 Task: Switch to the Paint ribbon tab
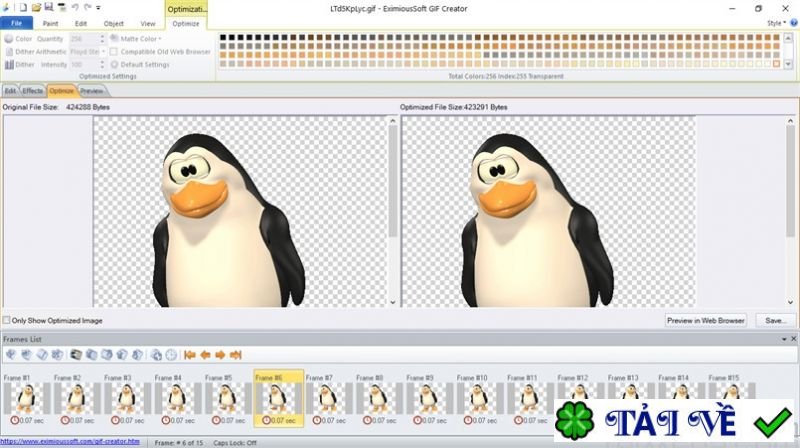(50, 23)
